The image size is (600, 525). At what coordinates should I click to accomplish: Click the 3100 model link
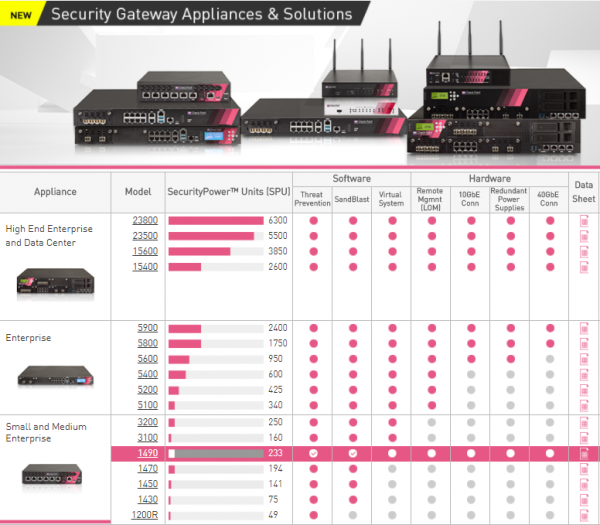click(x=147, y=437)
